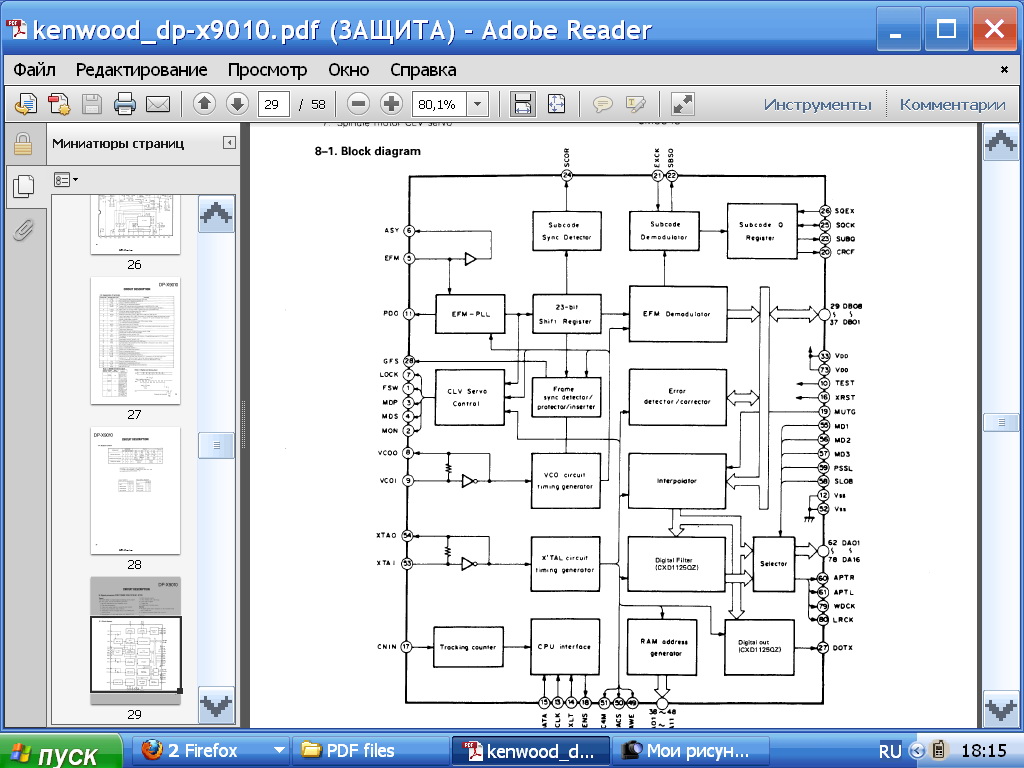Switch to read mode fullscreen icon
The width and height of the screenshot is (1024, 768).
pos(683,104)
